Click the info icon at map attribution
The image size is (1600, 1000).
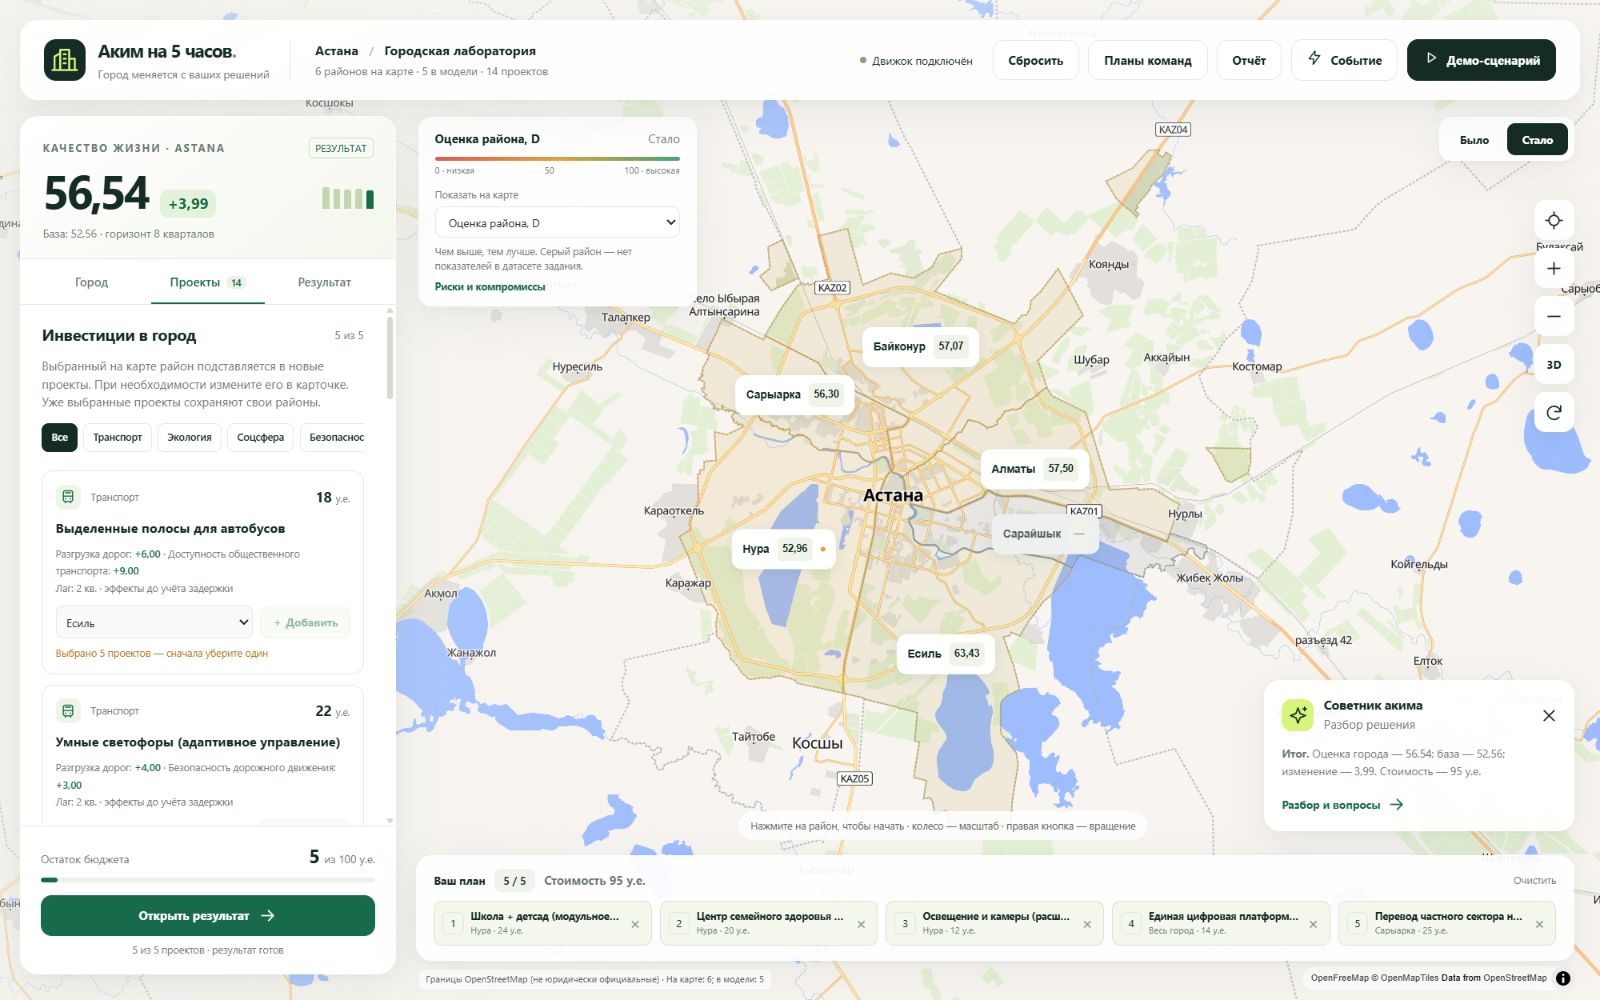[1563, 978]
